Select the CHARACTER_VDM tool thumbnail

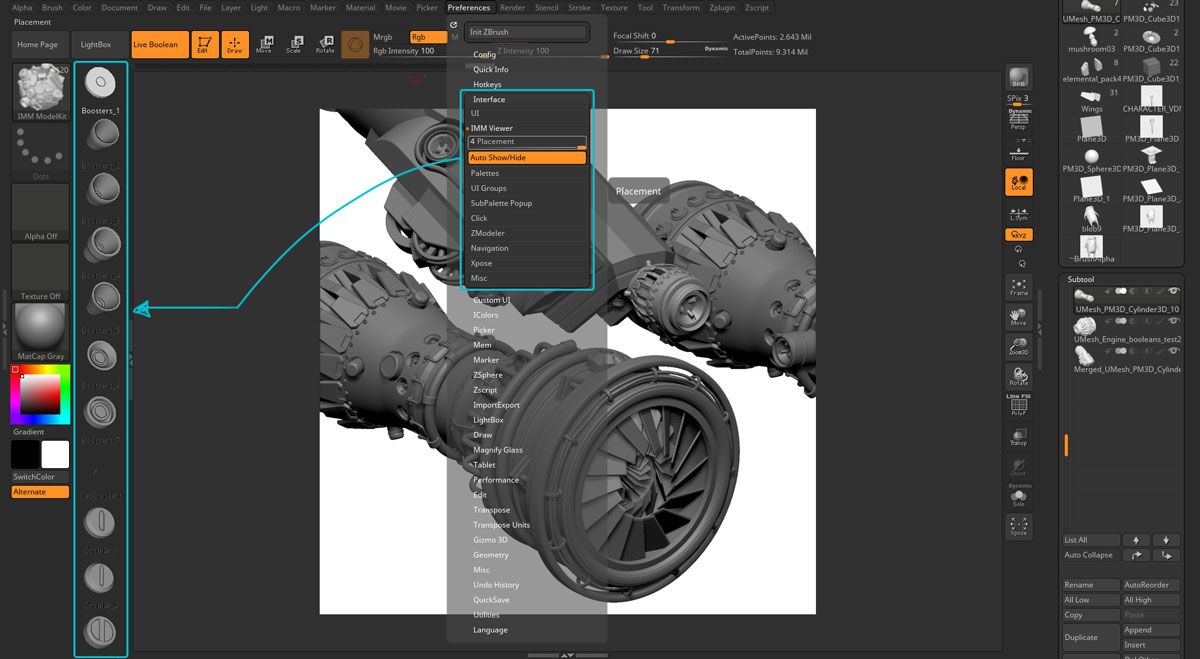[x=1152, y=98]
